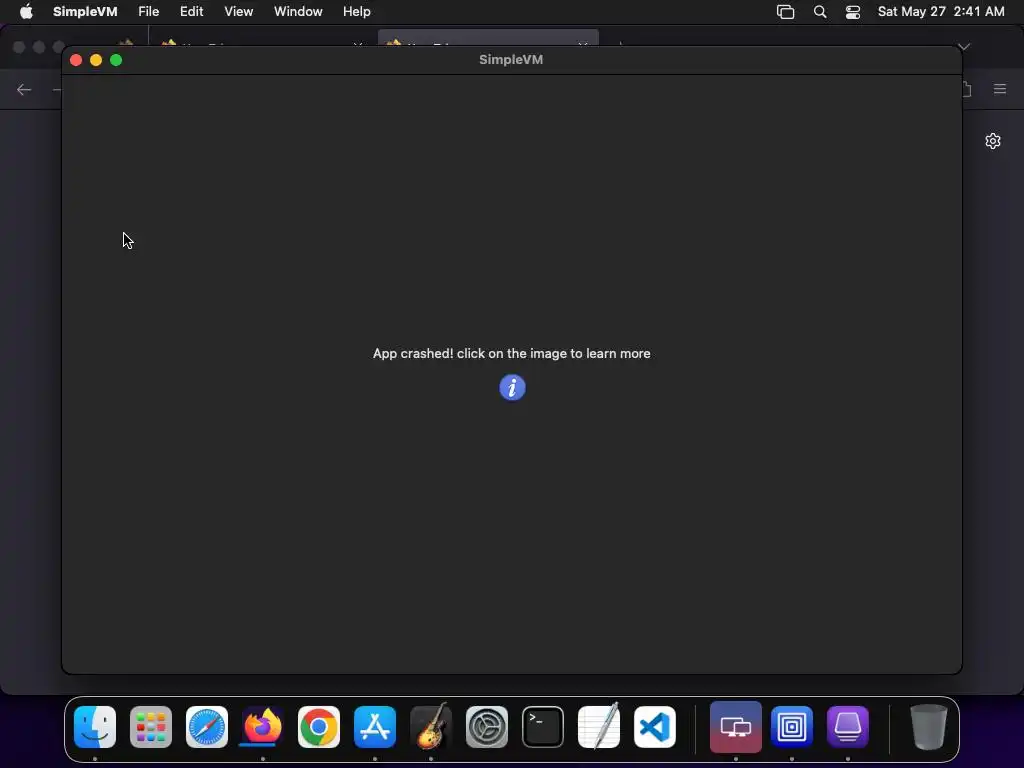Click the date and time in menu bar

(940, 12)
